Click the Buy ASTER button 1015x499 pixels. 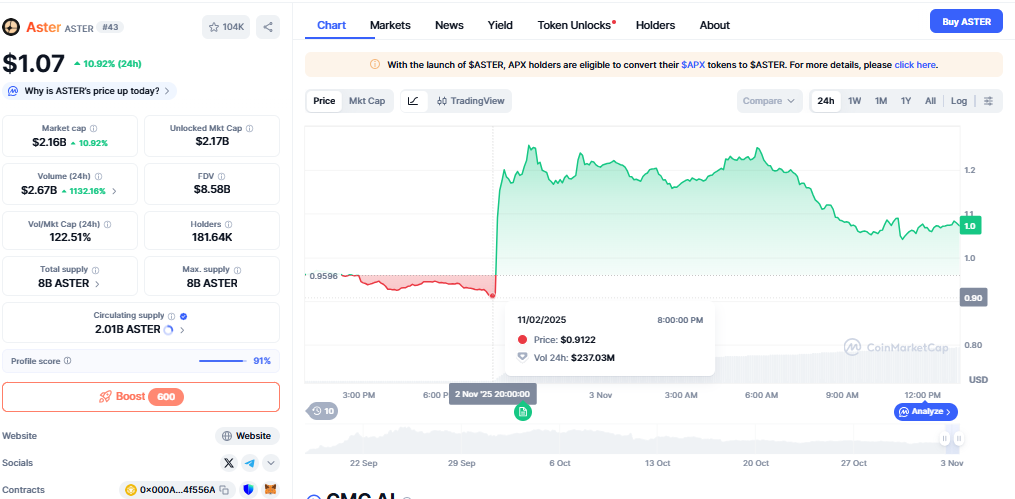(965, 22)
